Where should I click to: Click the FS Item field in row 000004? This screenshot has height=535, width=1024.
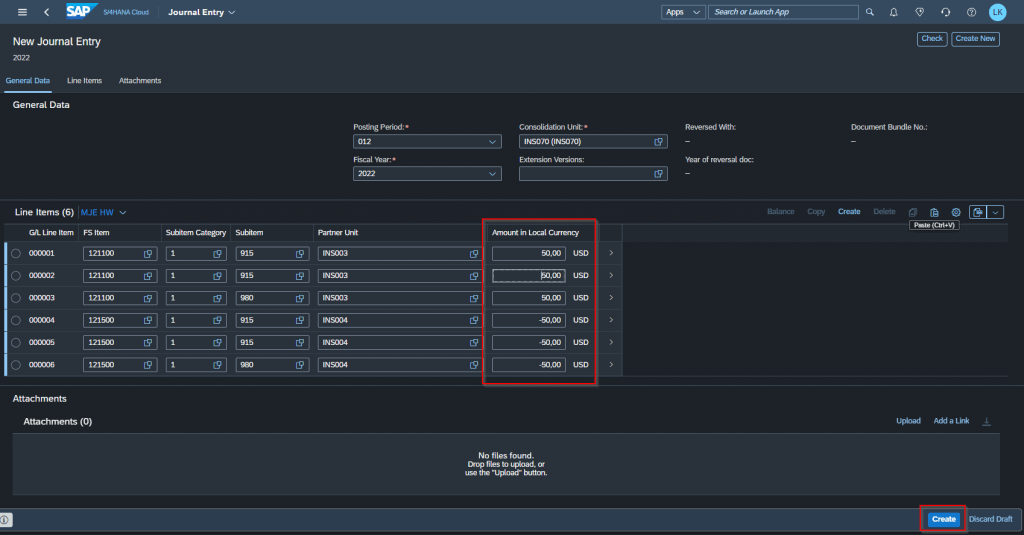click(120, 320)
